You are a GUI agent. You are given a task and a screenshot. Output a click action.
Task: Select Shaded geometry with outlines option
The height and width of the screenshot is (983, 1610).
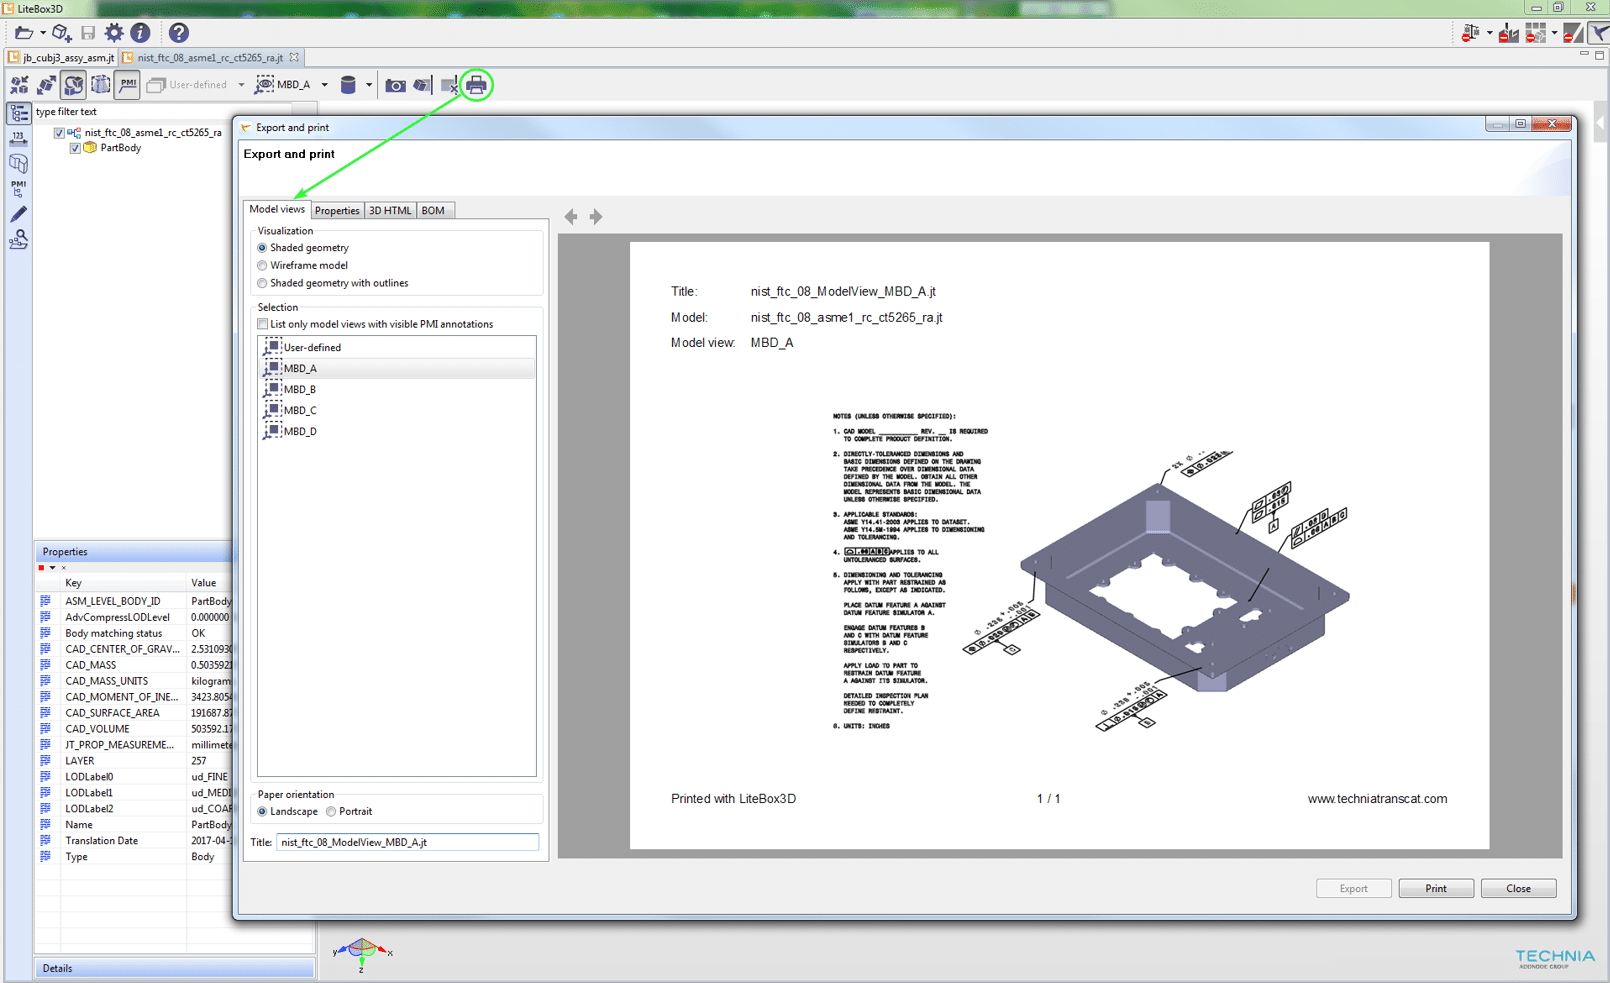(262, 284)
